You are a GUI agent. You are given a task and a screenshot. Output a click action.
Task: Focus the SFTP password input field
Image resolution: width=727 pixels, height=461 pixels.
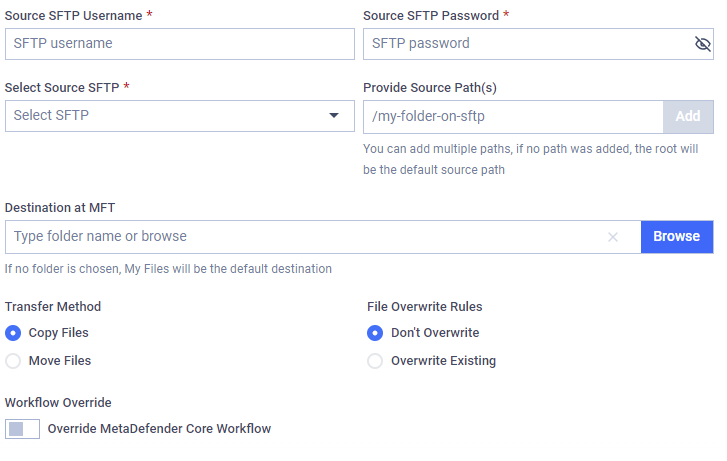[x=529, y=44]
